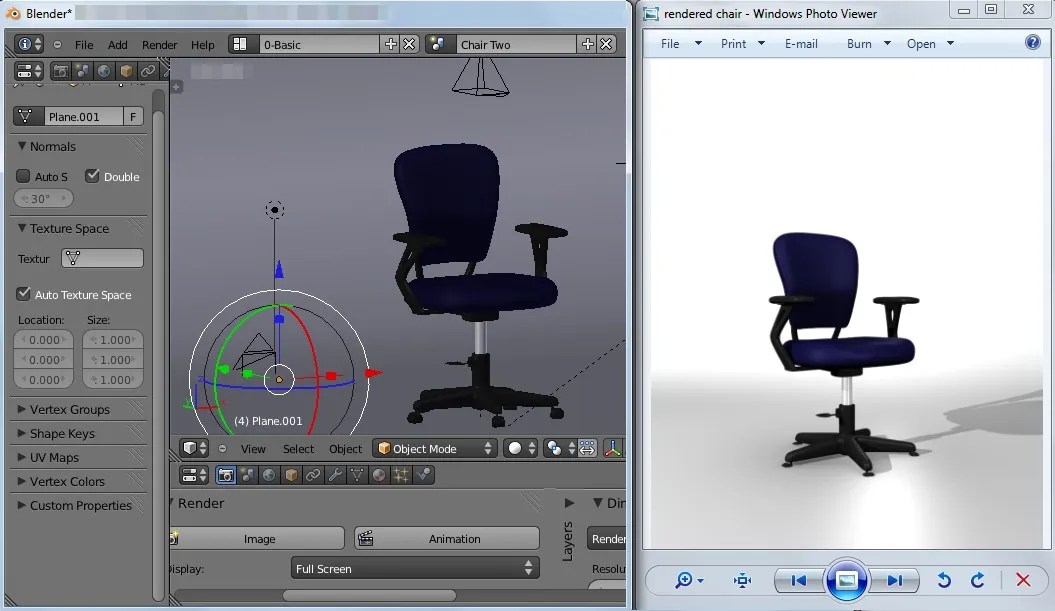Image resolution: width=1055 pixels, height=611 pixels.
Task: Open Blender Help menu
Action: [203, 45]
